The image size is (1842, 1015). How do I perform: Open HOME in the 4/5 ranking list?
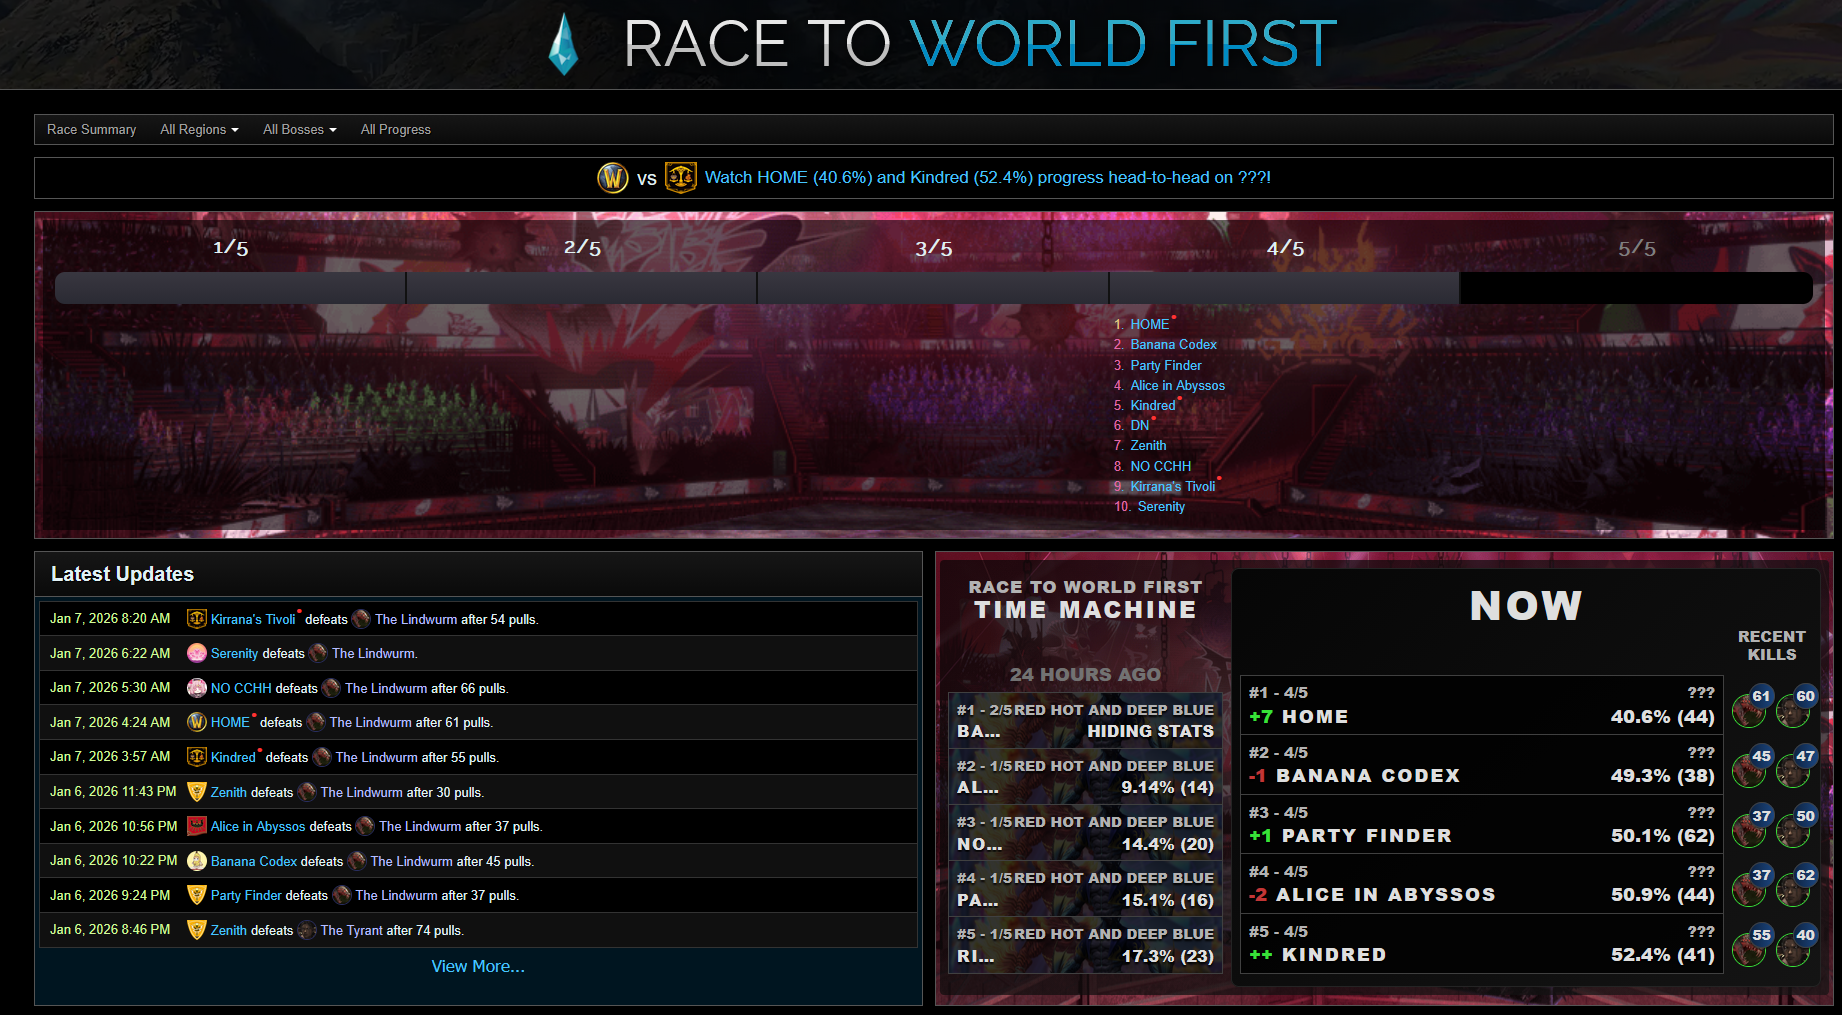1149,325
